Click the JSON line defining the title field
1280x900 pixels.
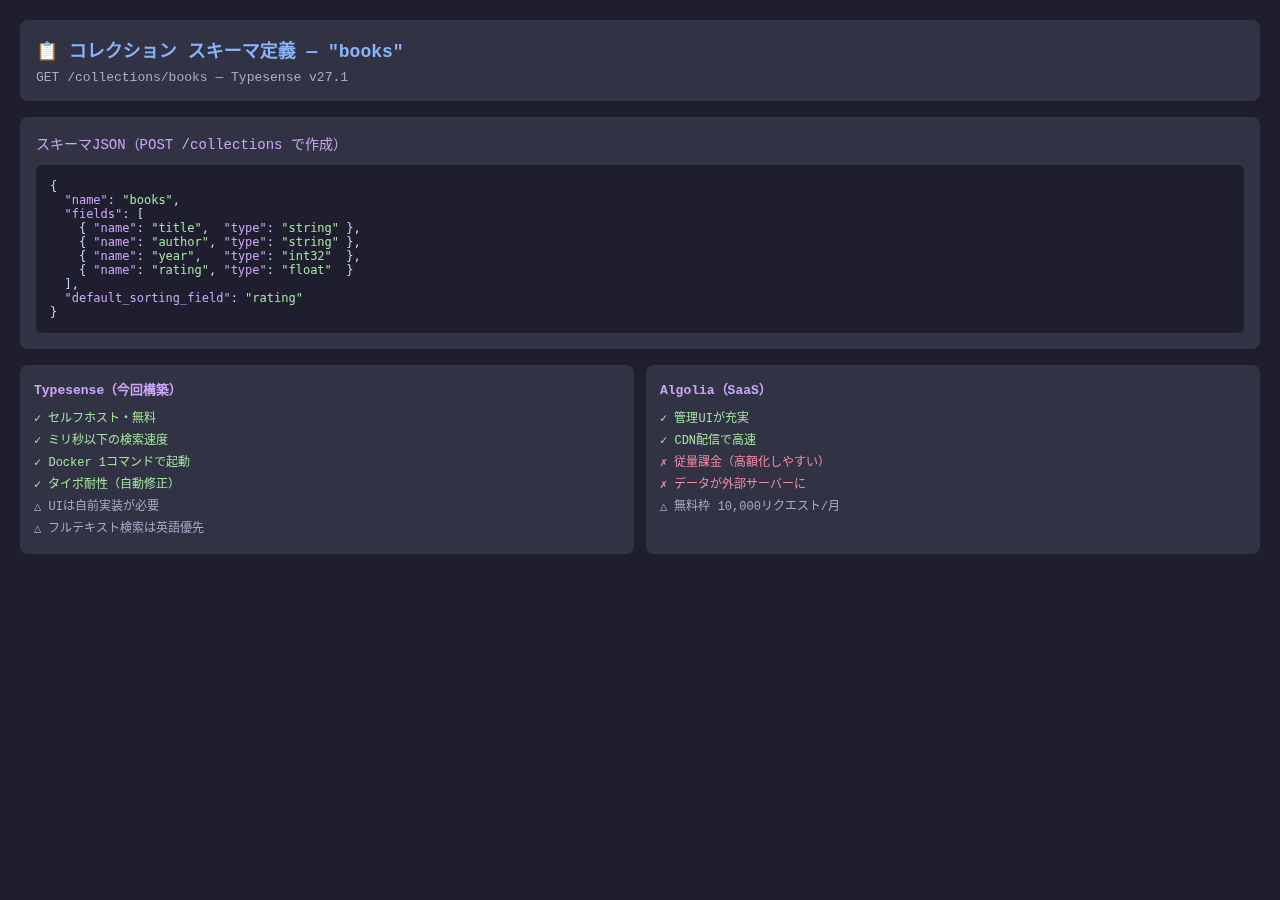click(220, 228)
